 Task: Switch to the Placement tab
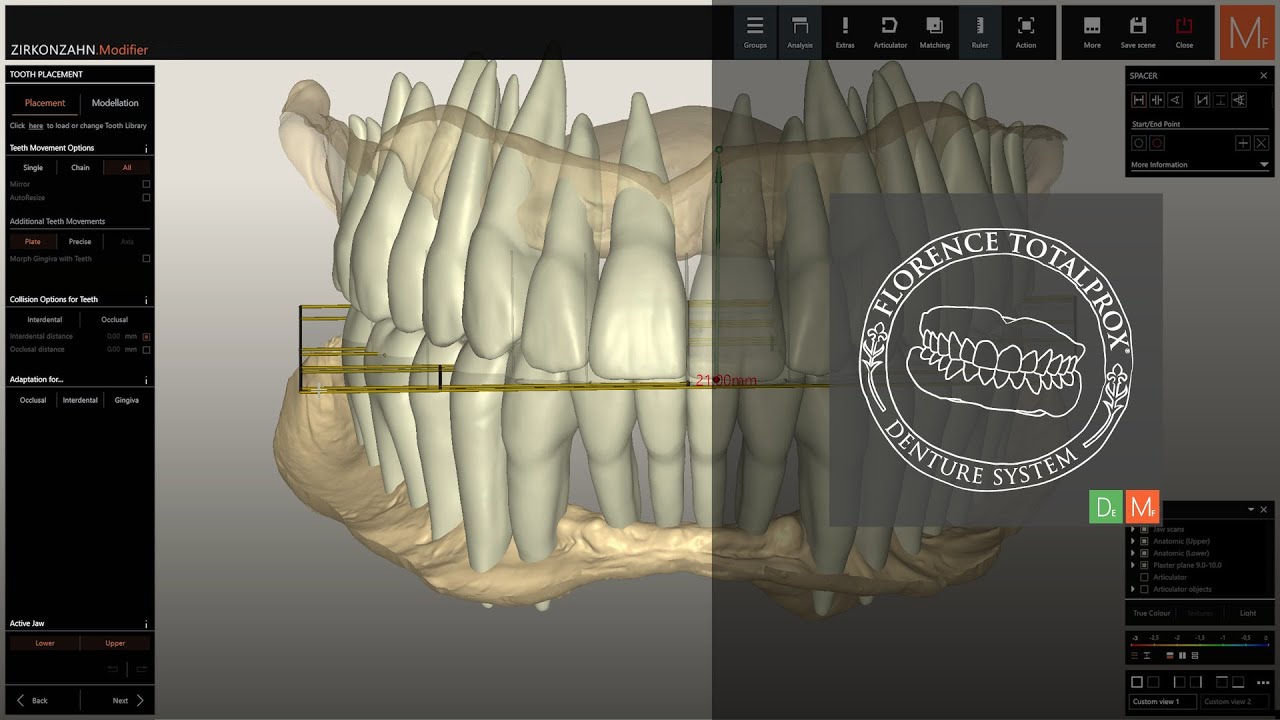(x=45, y=103)
